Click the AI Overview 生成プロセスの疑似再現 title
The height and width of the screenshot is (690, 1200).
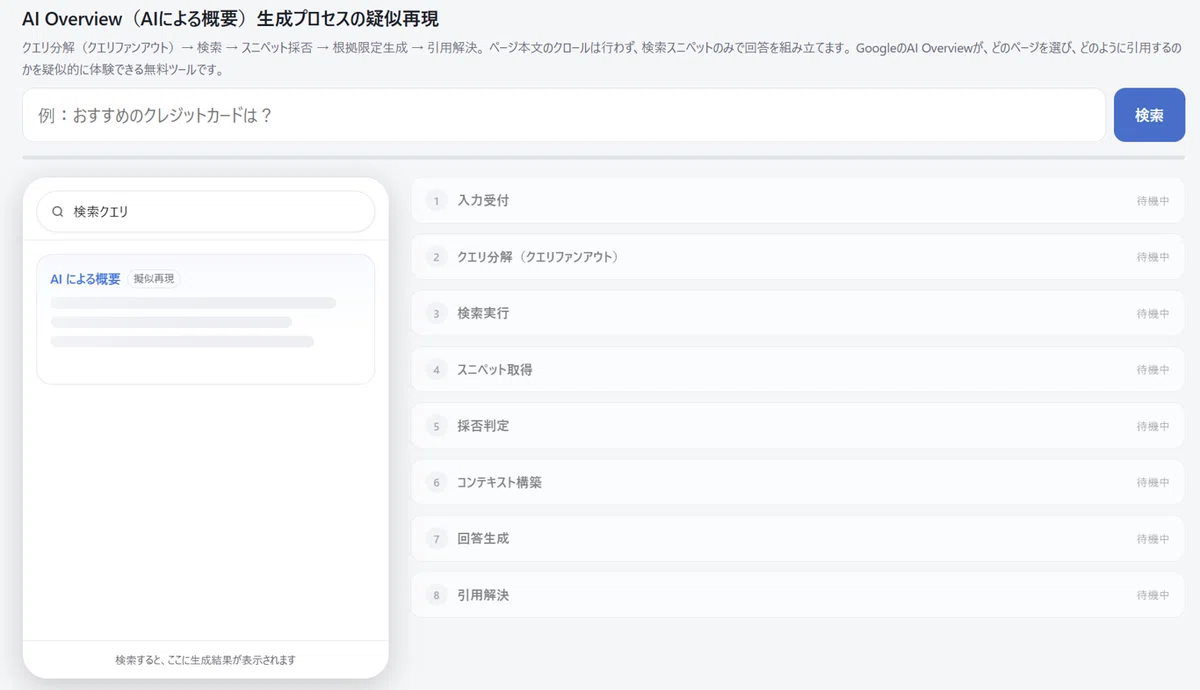(x=230, y=19)
